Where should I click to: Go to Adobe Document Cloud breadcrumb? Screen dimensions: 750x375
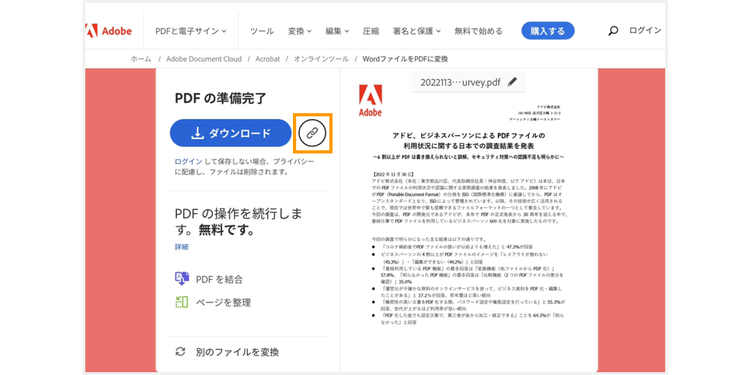pyautogui.click(x=204, y=59)
